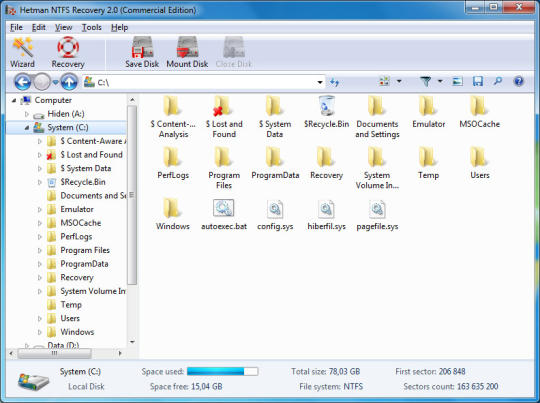540x403 pixels.
Task: Select the config.sys file
Action: 275,214
